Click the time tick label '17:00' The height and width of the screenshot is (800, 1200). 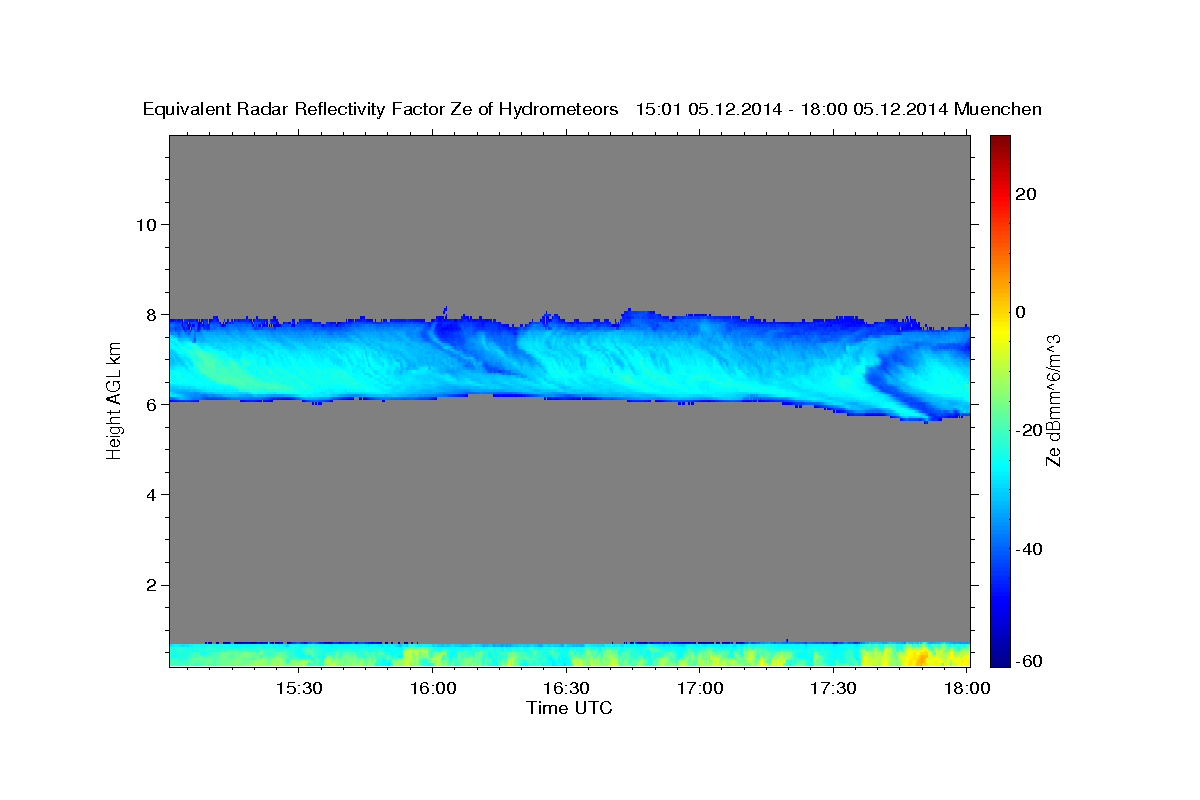point(700,689)
